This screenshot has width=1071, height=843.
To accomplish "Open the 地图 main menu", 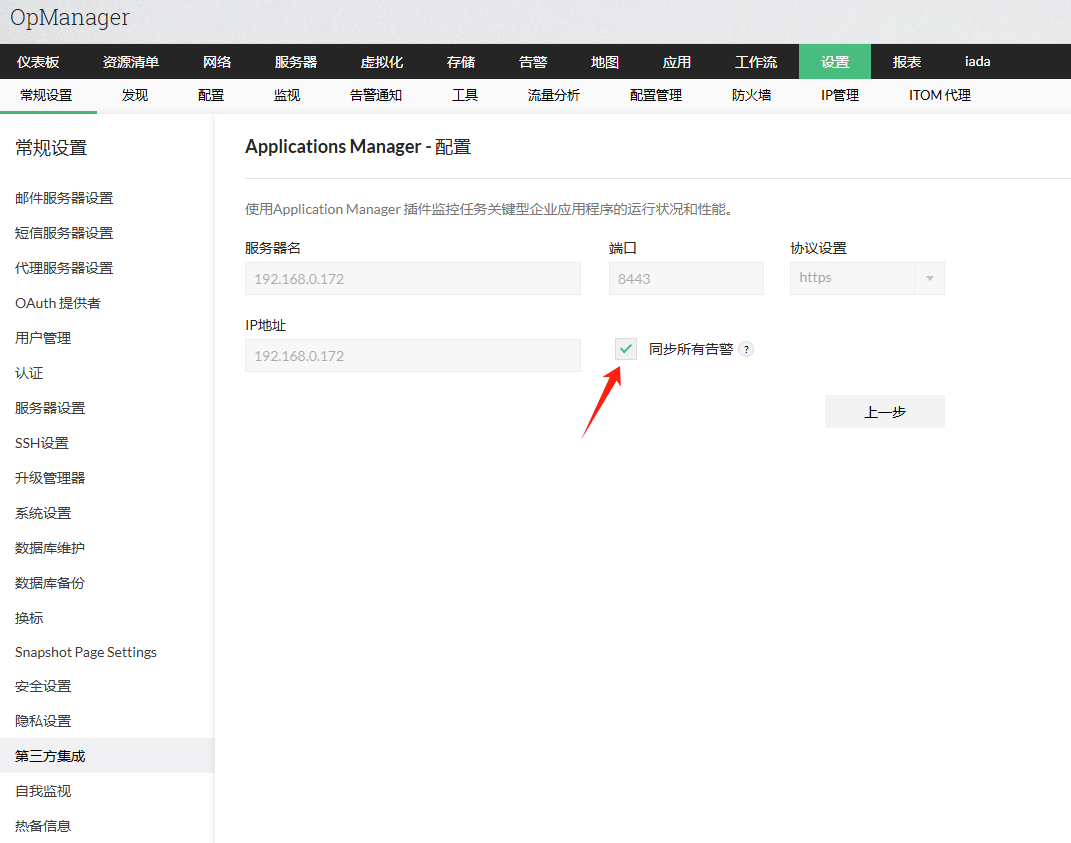I will click(604, 61).
